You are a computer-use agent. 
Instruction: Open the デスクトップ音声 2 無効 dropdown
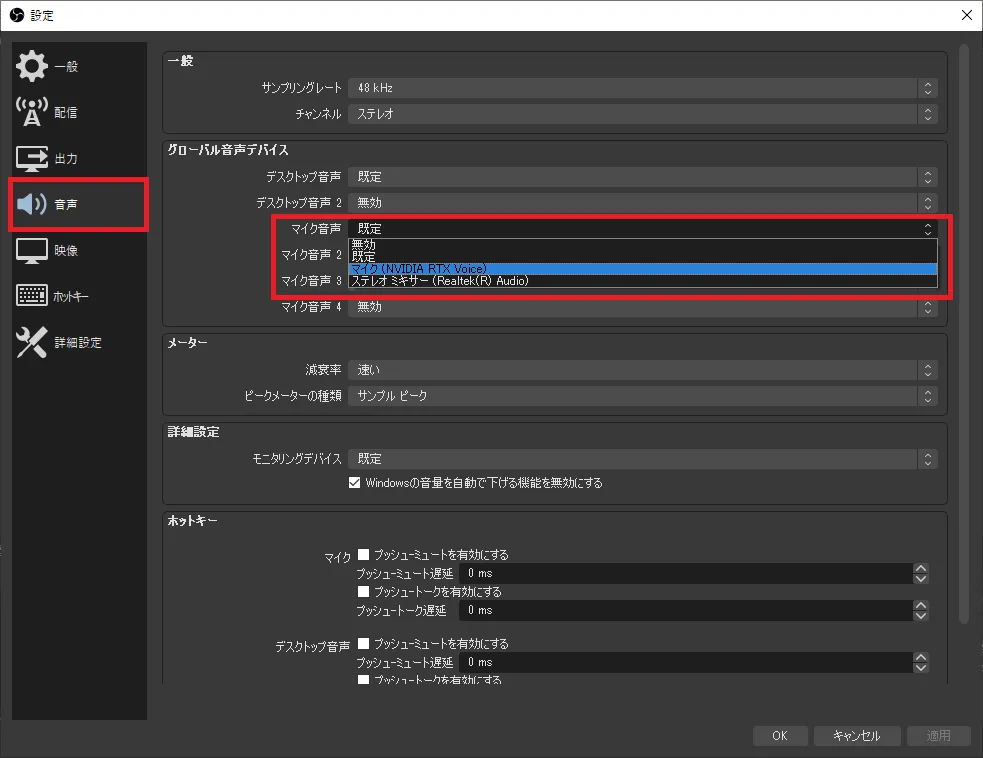pos(643,203)
